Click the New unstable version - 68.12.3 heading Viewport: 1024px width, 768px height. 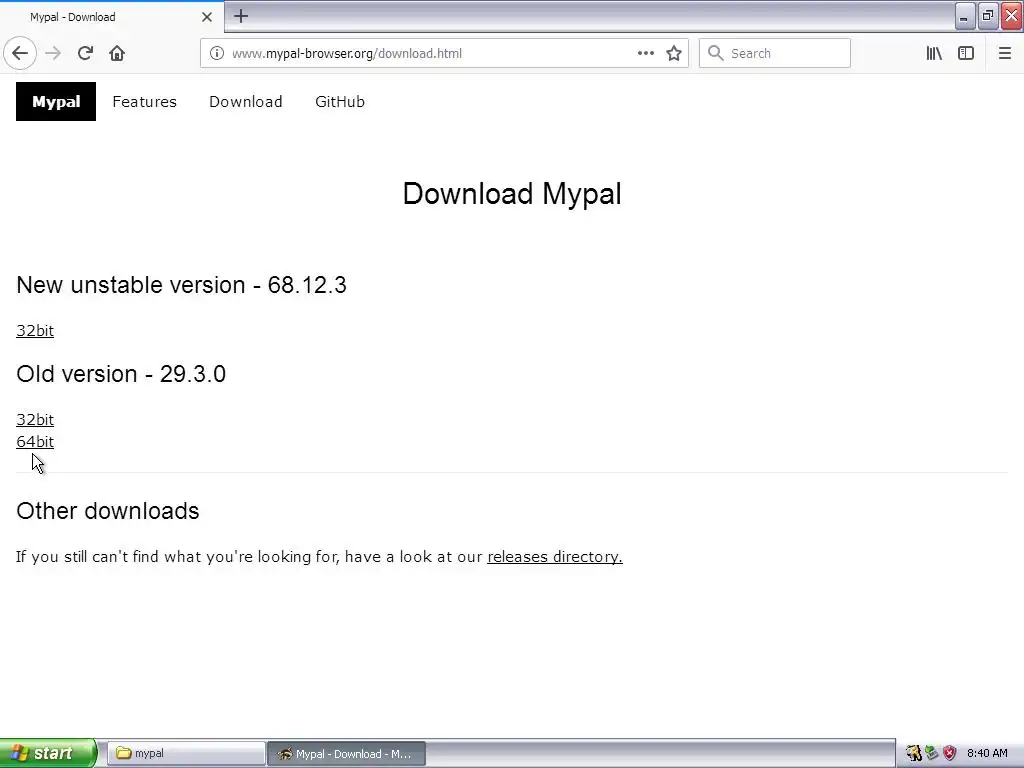(181, 285)
